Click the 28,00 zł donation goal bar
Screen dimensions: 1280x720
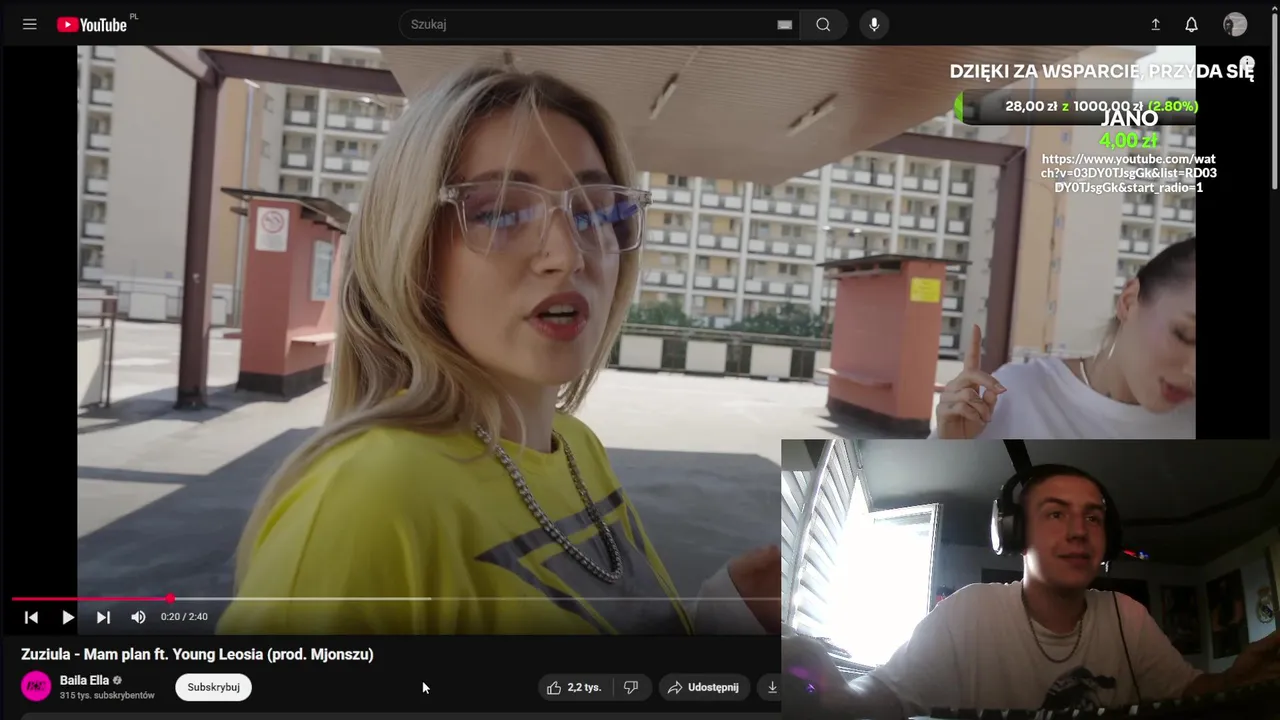point(1076,106)
